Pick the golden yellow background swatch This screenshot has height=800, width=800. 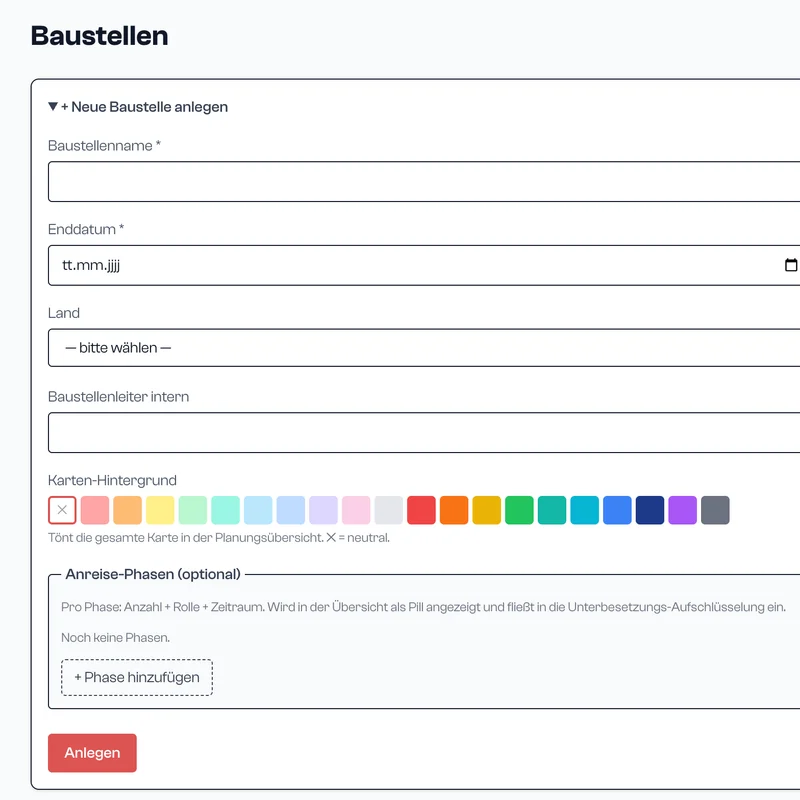(x=487, y=510)
